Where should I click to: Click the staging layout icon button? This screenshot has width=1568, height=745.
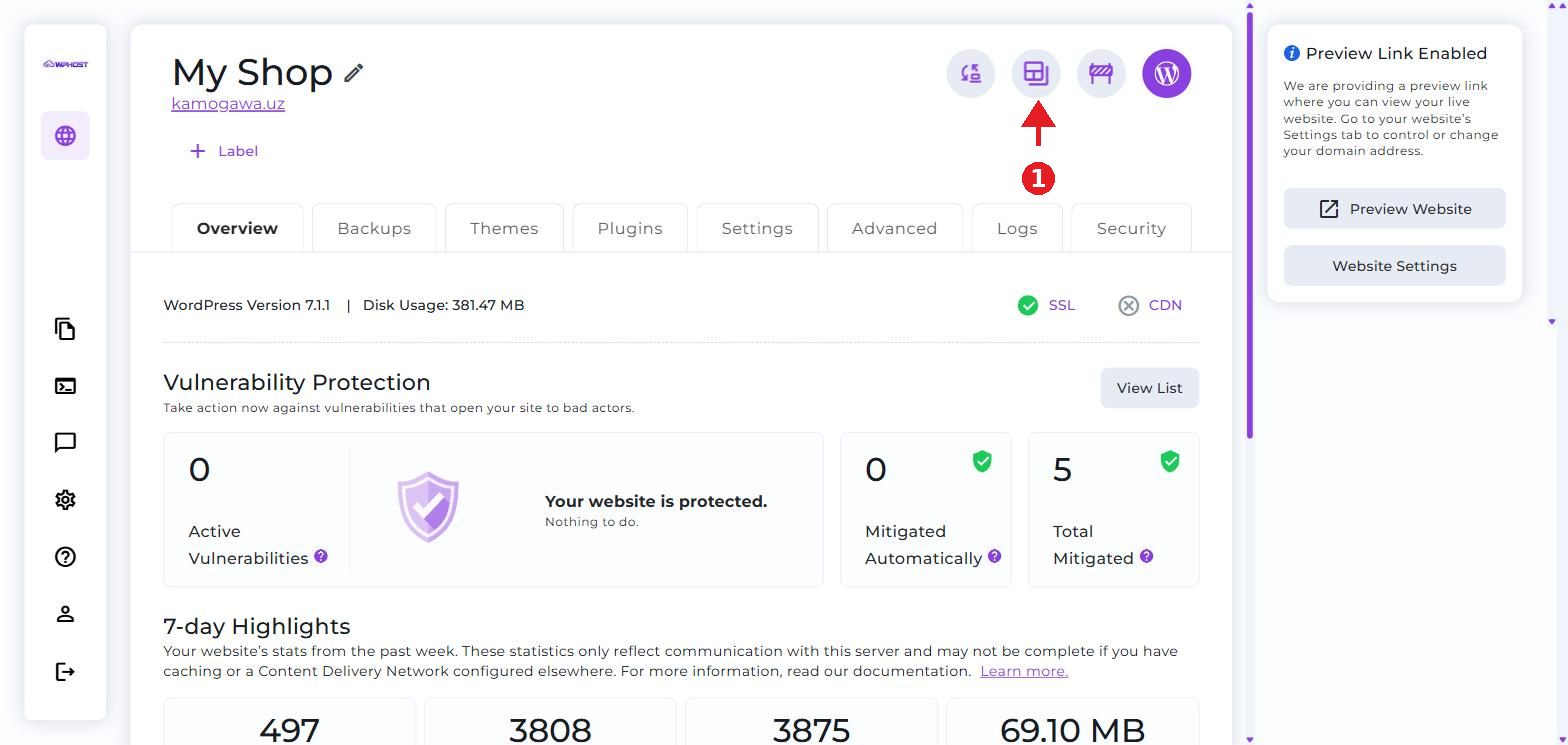[x=1036, y=73]
